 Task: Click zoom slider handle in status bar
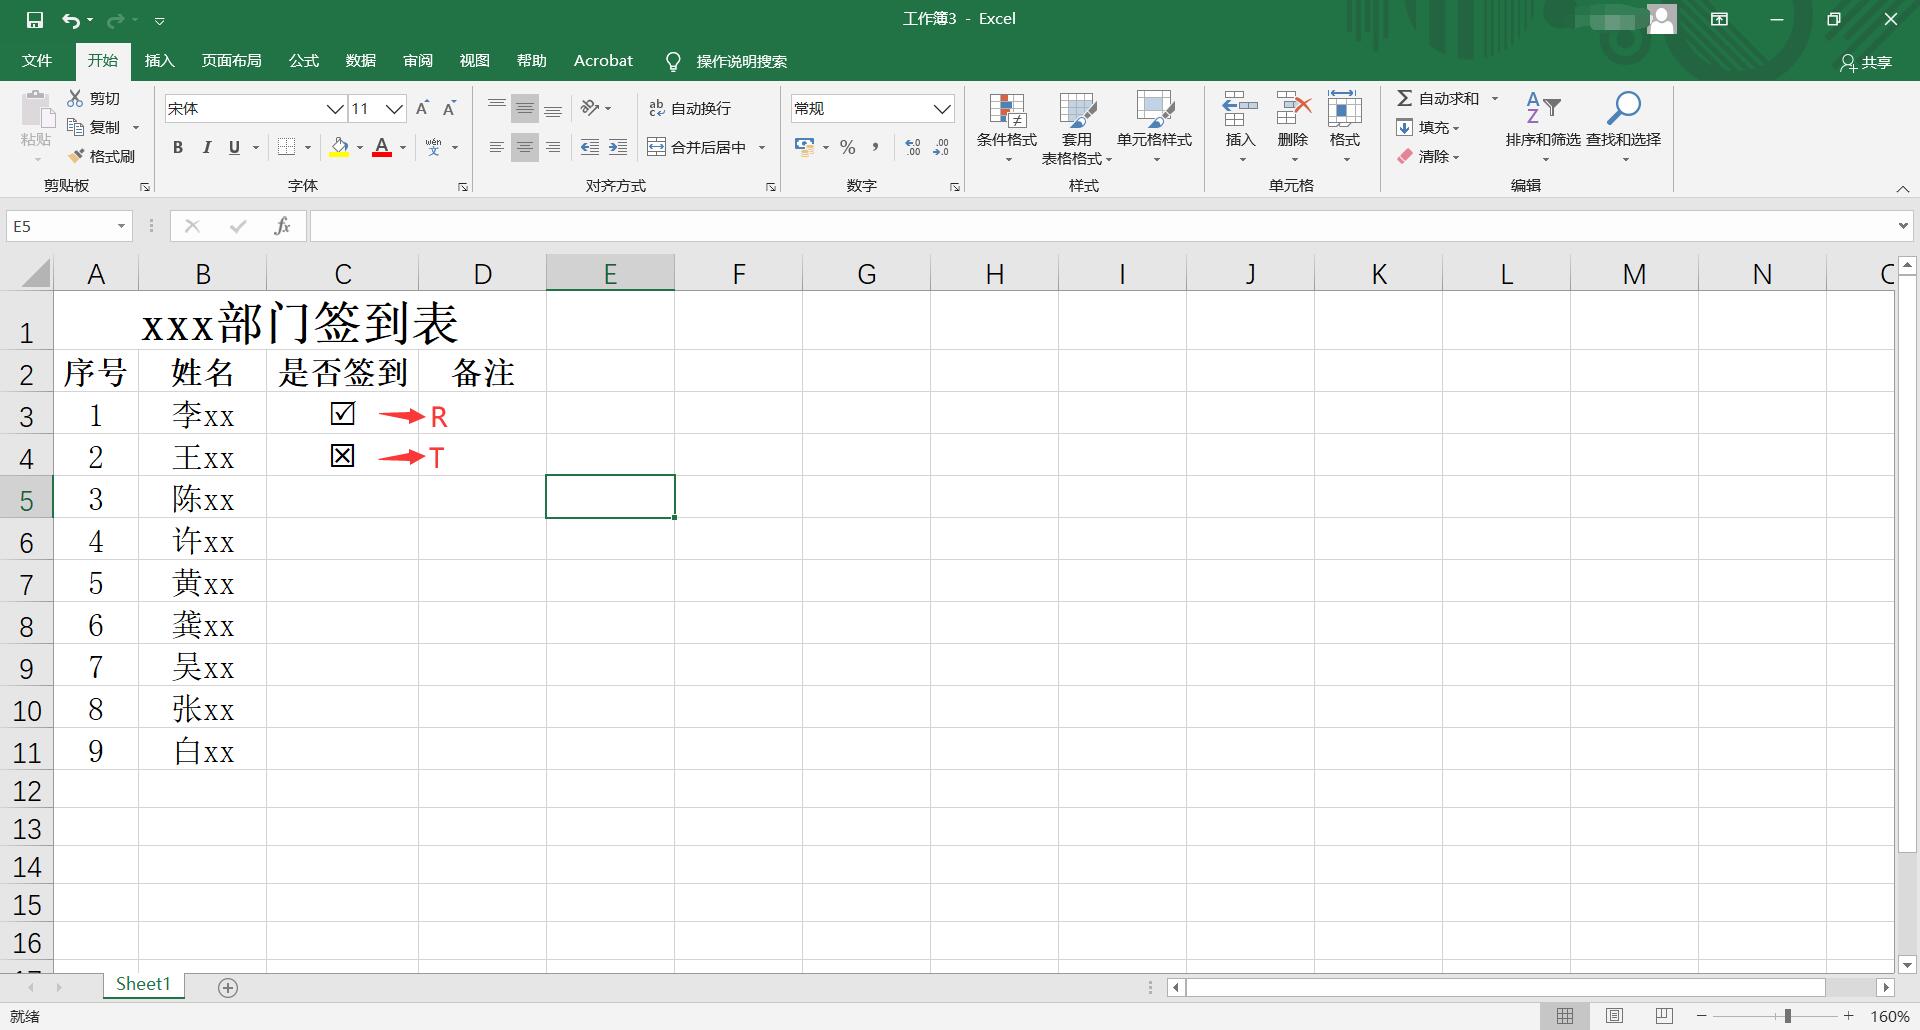tap(1787, 1016)
